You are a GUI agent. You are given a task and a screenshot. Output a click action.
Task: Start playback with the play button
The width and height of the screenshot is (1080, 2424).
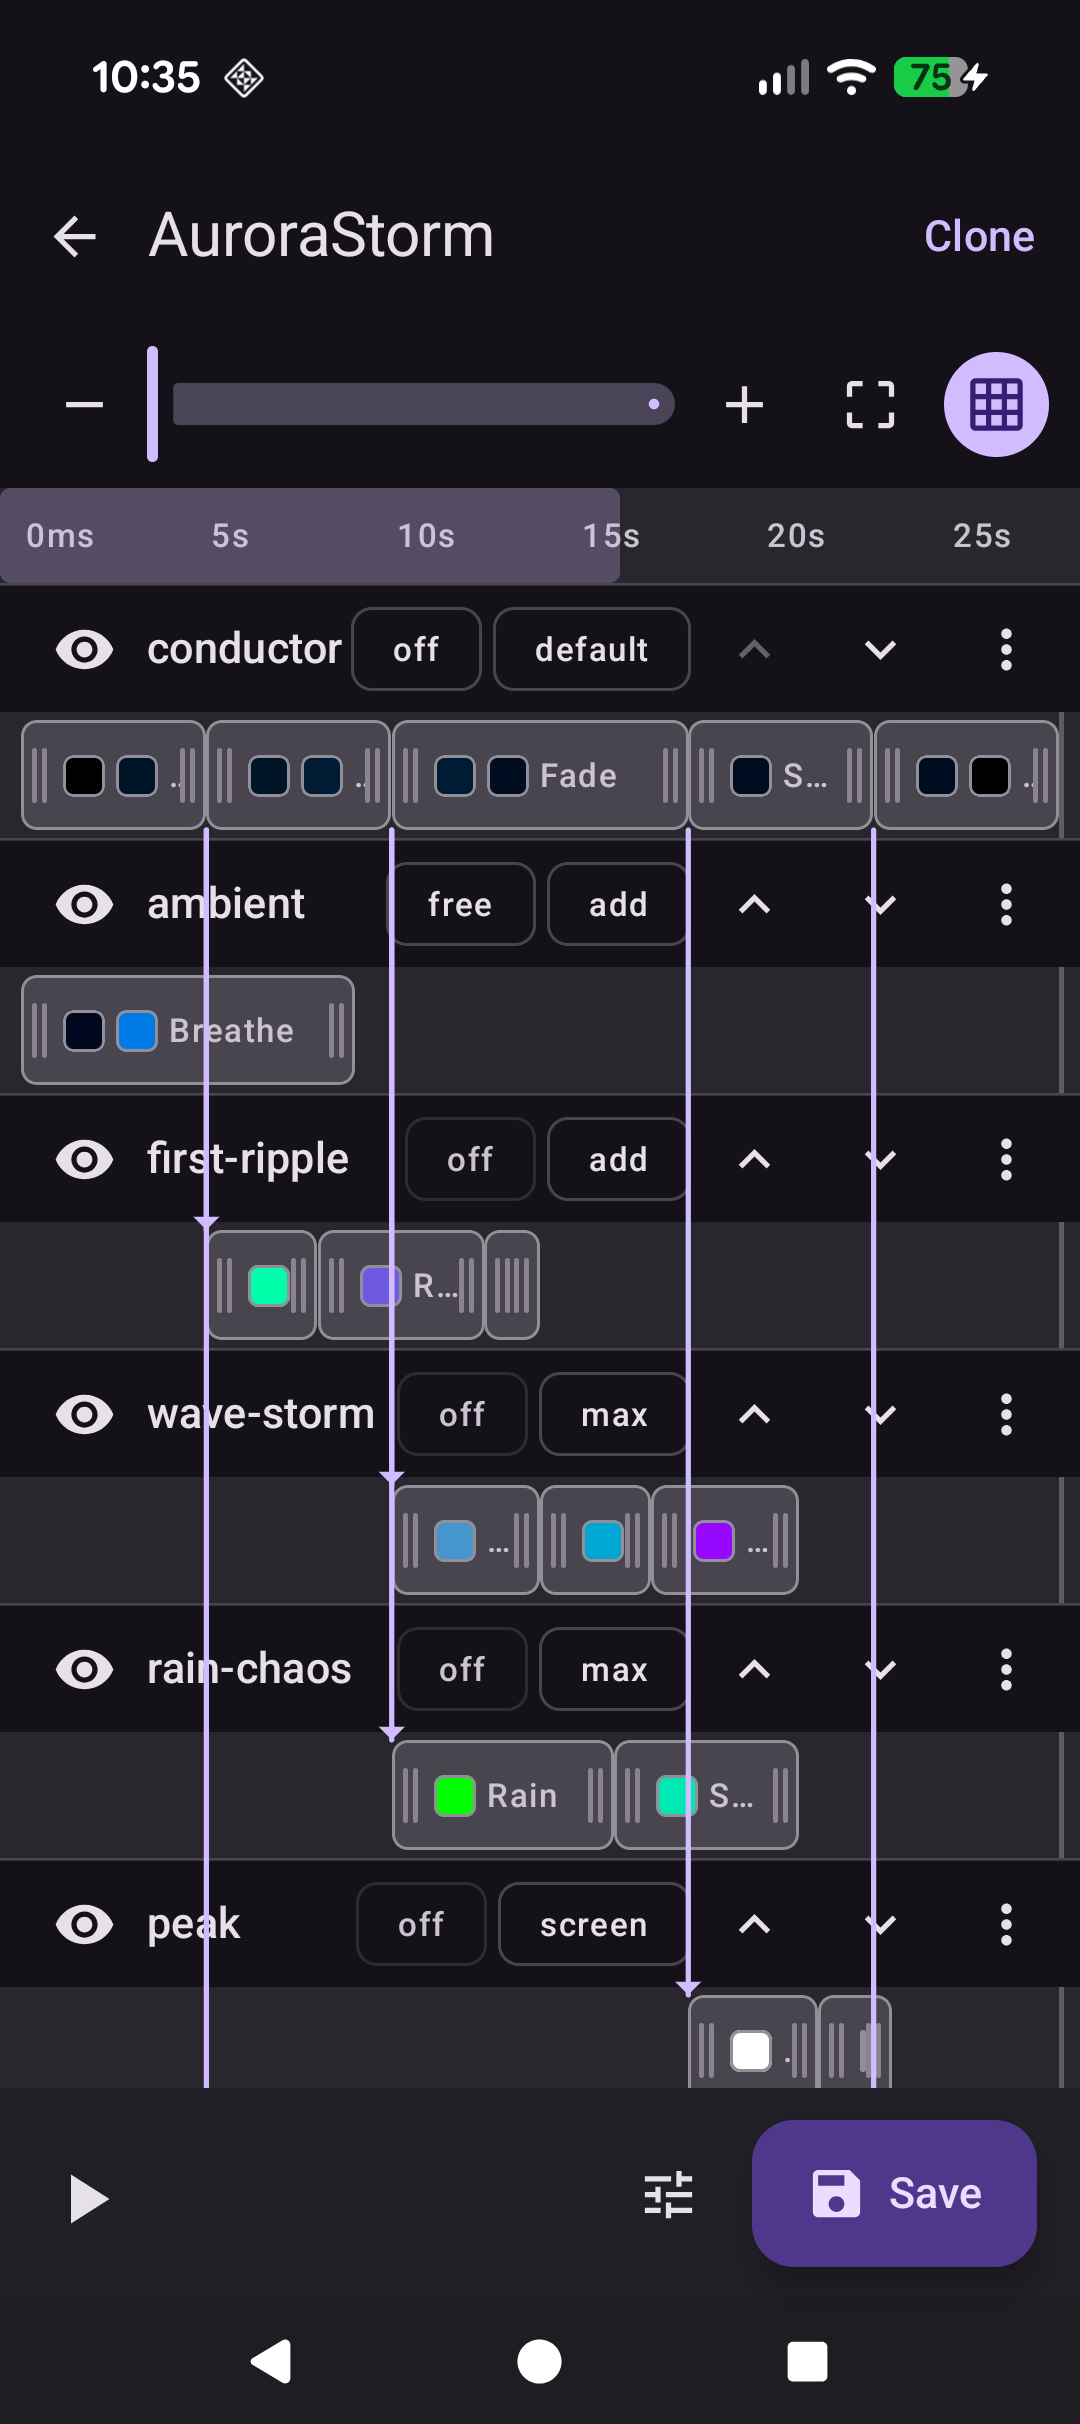click(x=88, y=2198)
